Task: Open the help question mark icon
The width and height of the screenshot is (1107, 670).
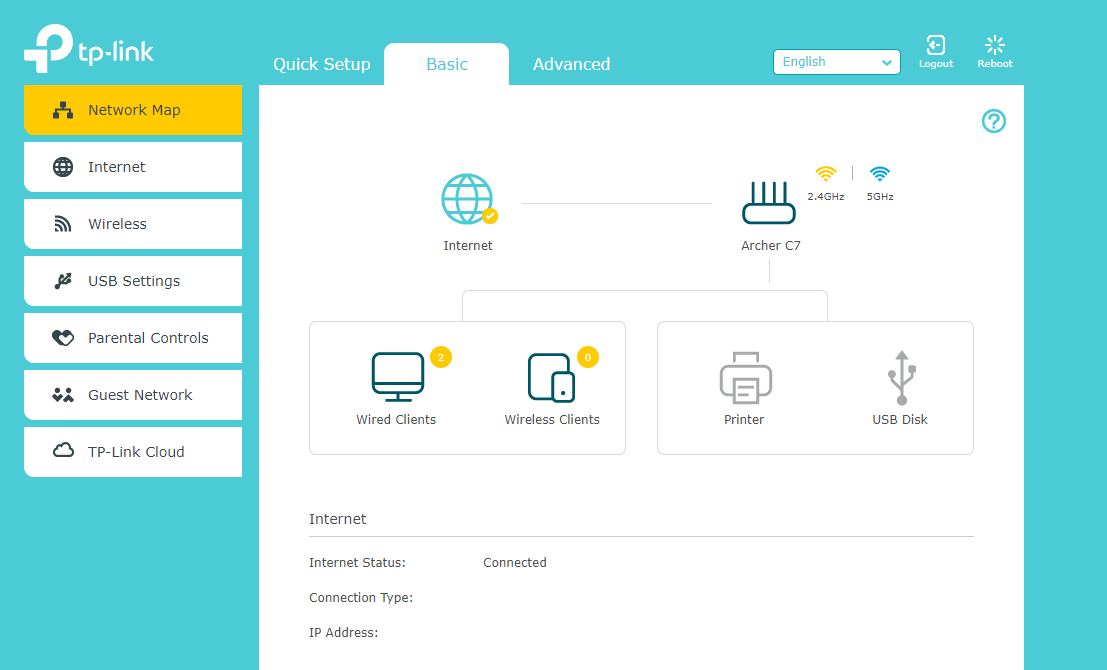Action: (993, 121)
